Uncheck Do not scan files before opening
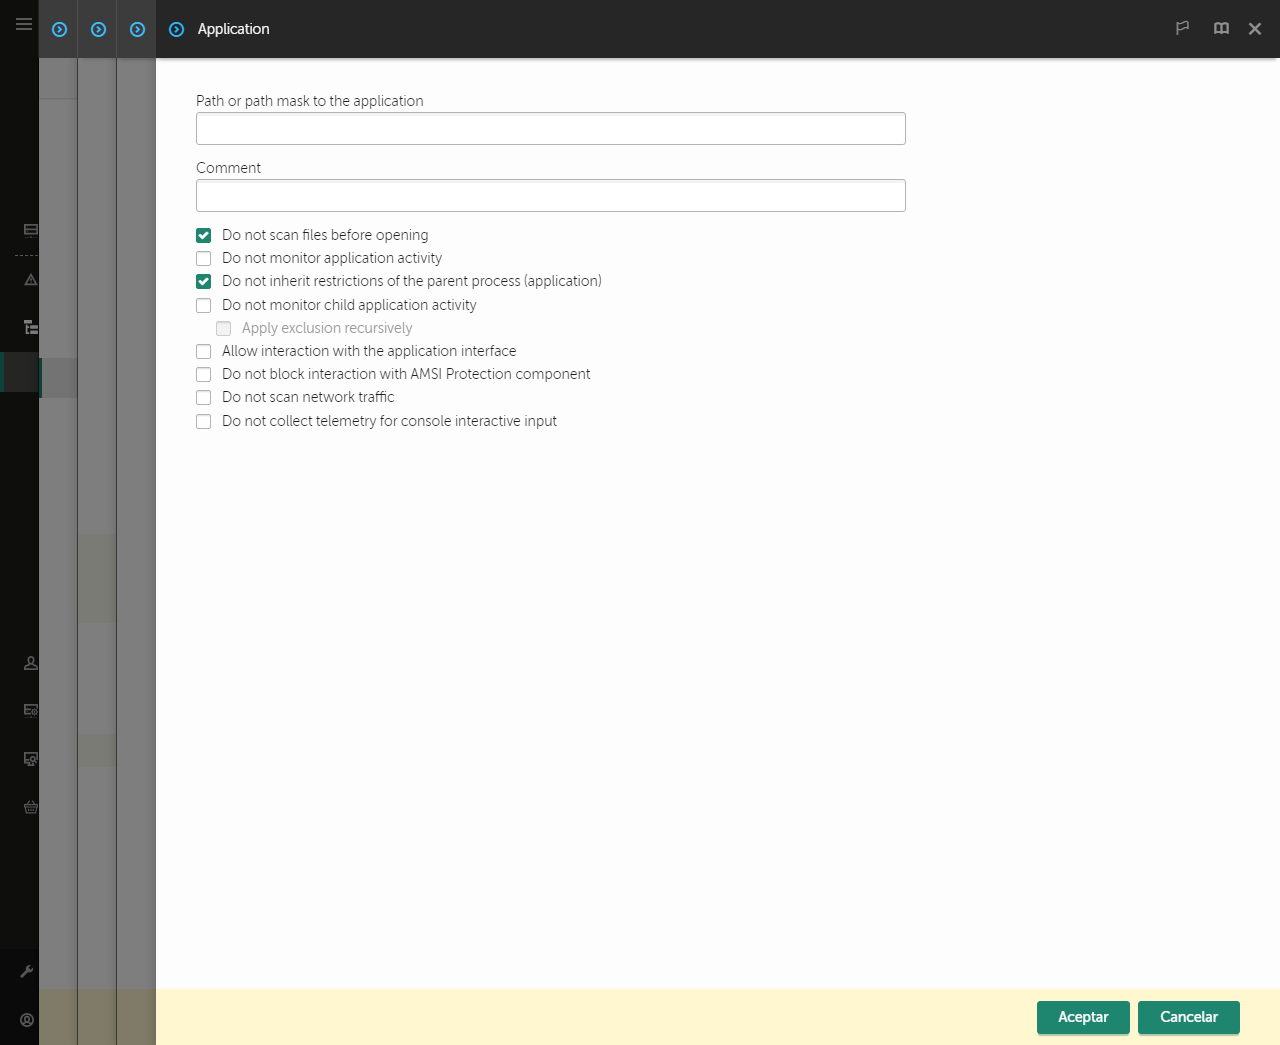The width and height of the screenshot is (1280, 1045). tap(204, 235)
